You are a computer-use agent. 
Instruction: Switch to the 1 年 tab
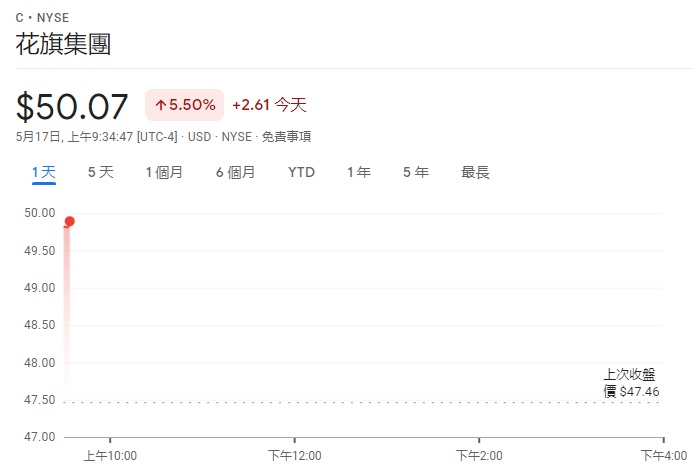point(359,172)
